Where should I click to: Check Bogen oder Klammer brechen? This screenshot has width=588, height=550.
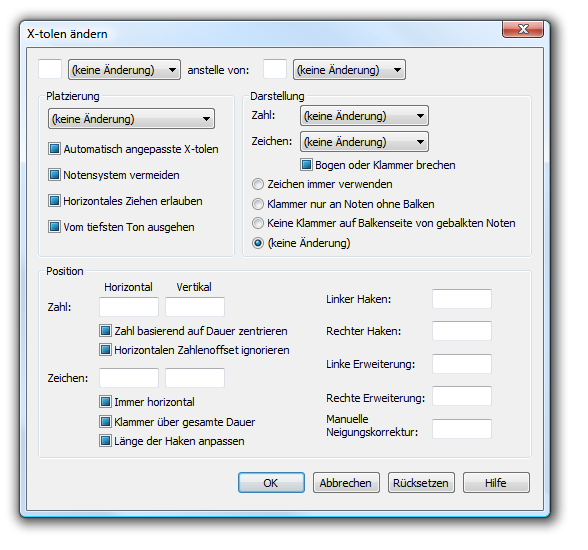(x=306, y=165)
